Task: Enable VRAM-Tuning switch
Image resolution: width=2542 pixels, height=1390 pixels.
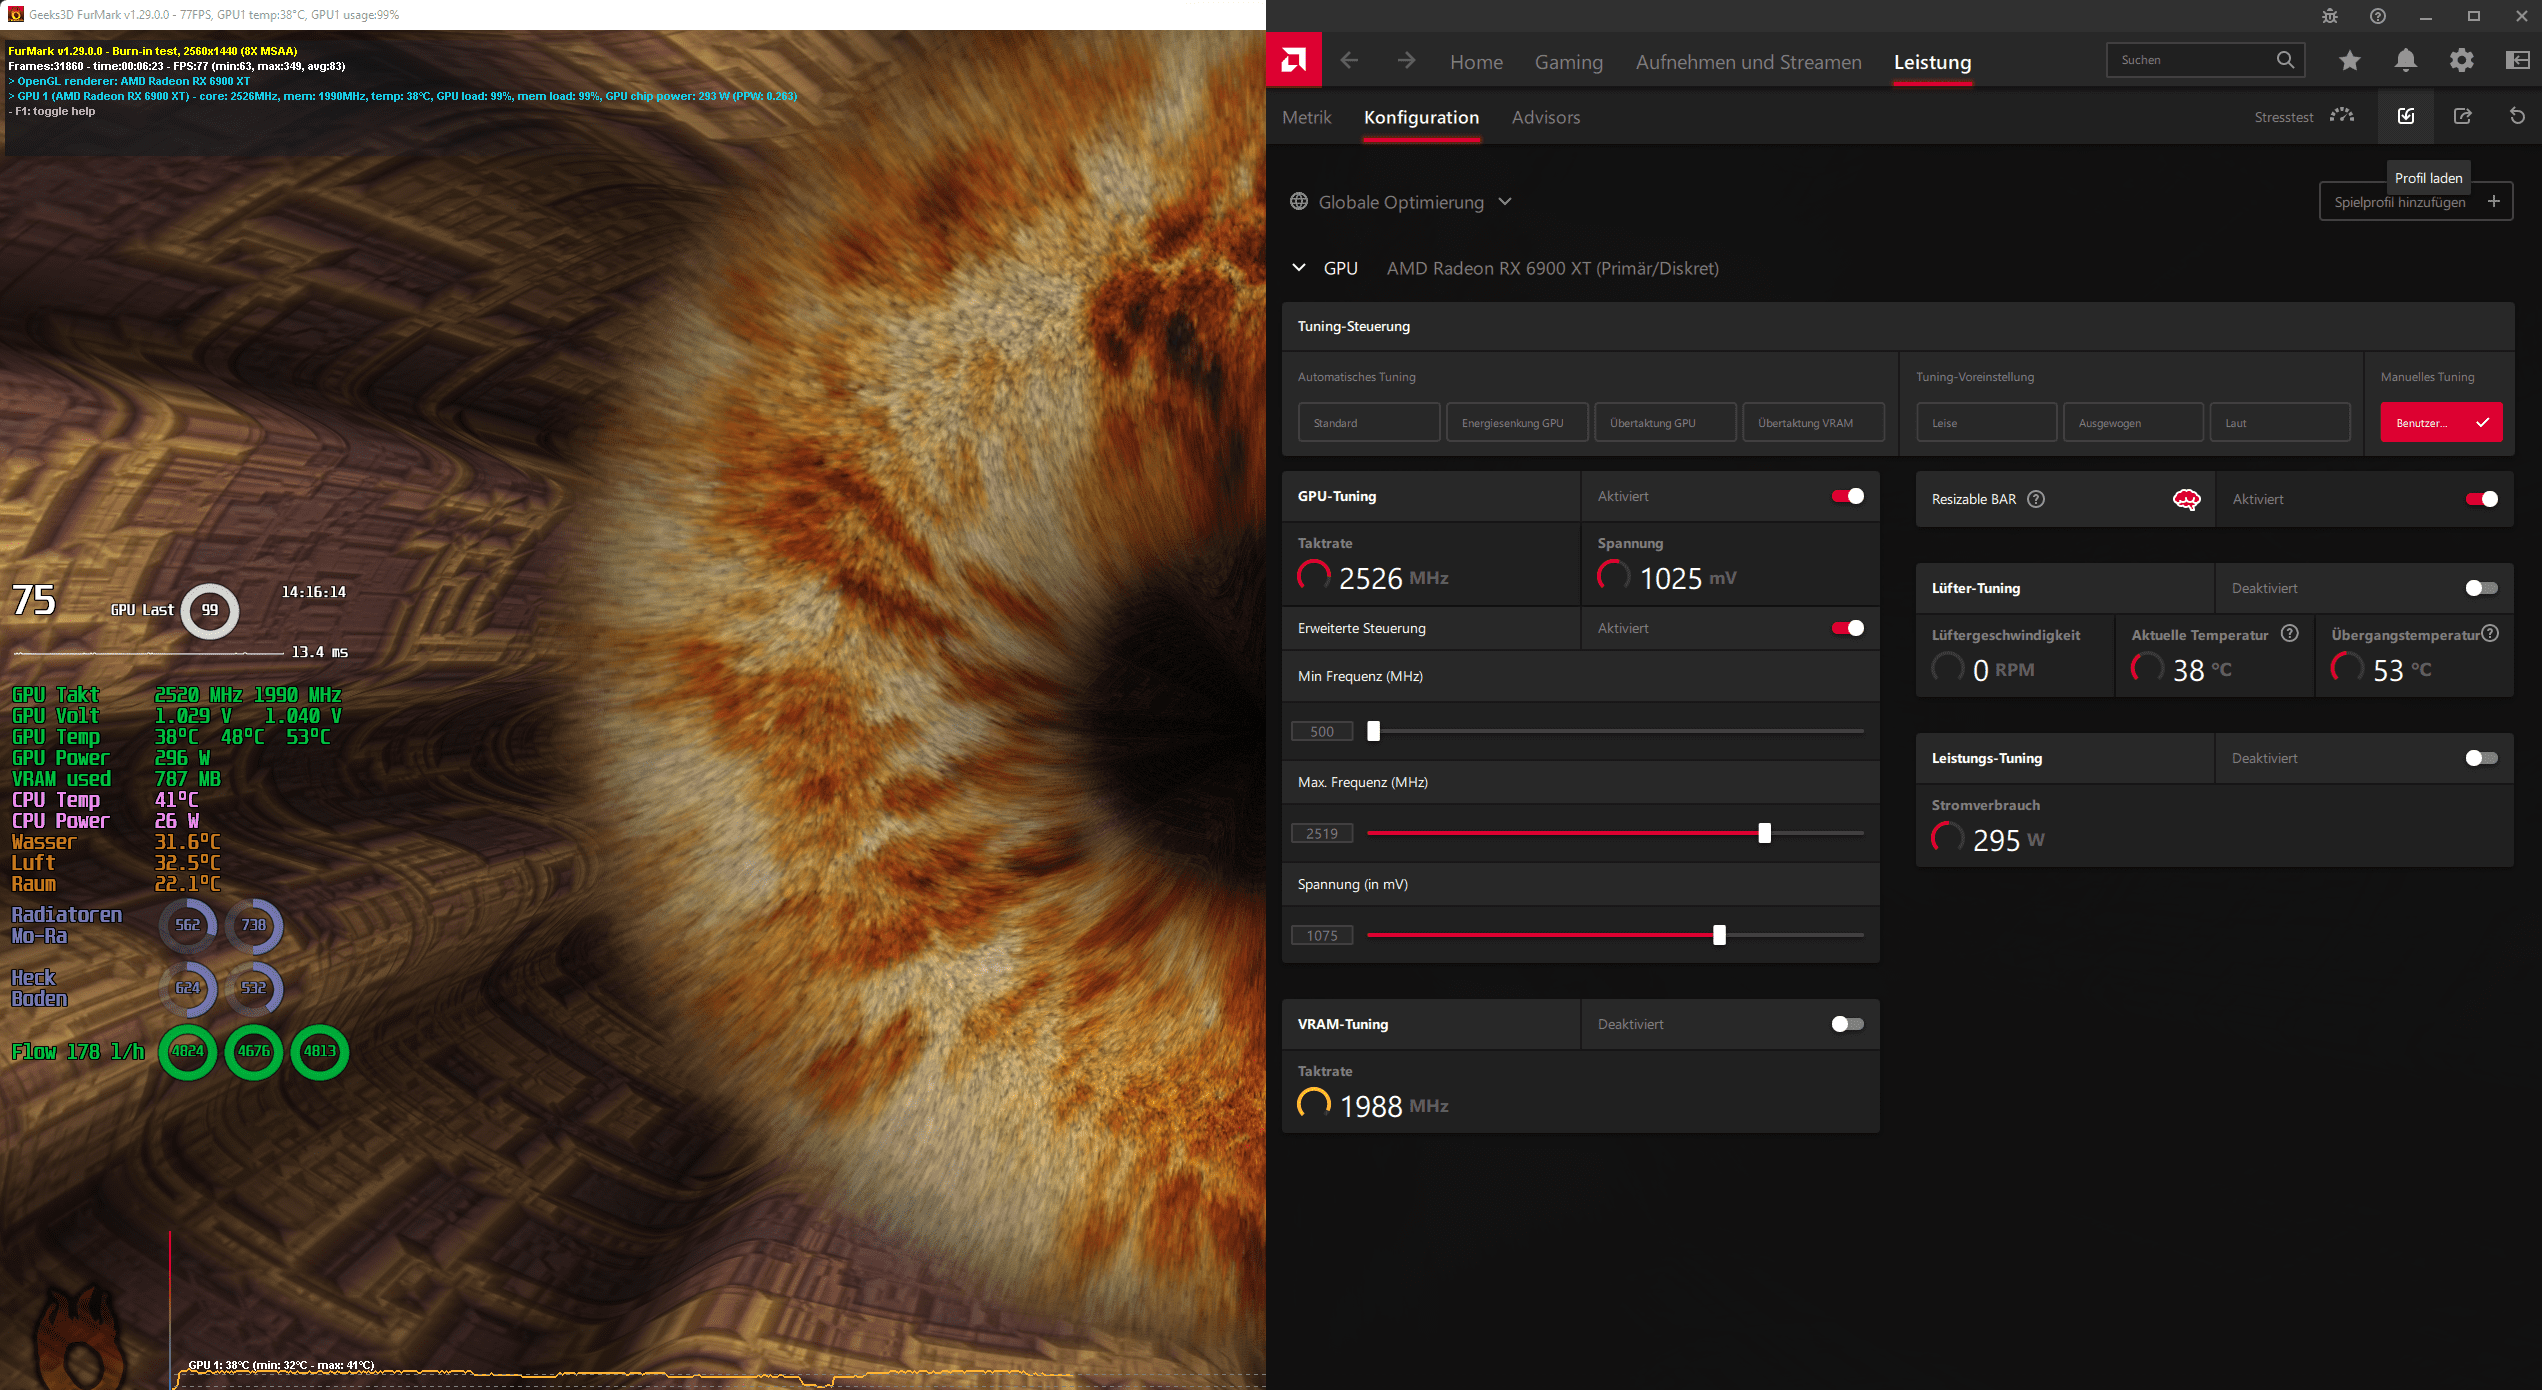Action: 1847,1024
